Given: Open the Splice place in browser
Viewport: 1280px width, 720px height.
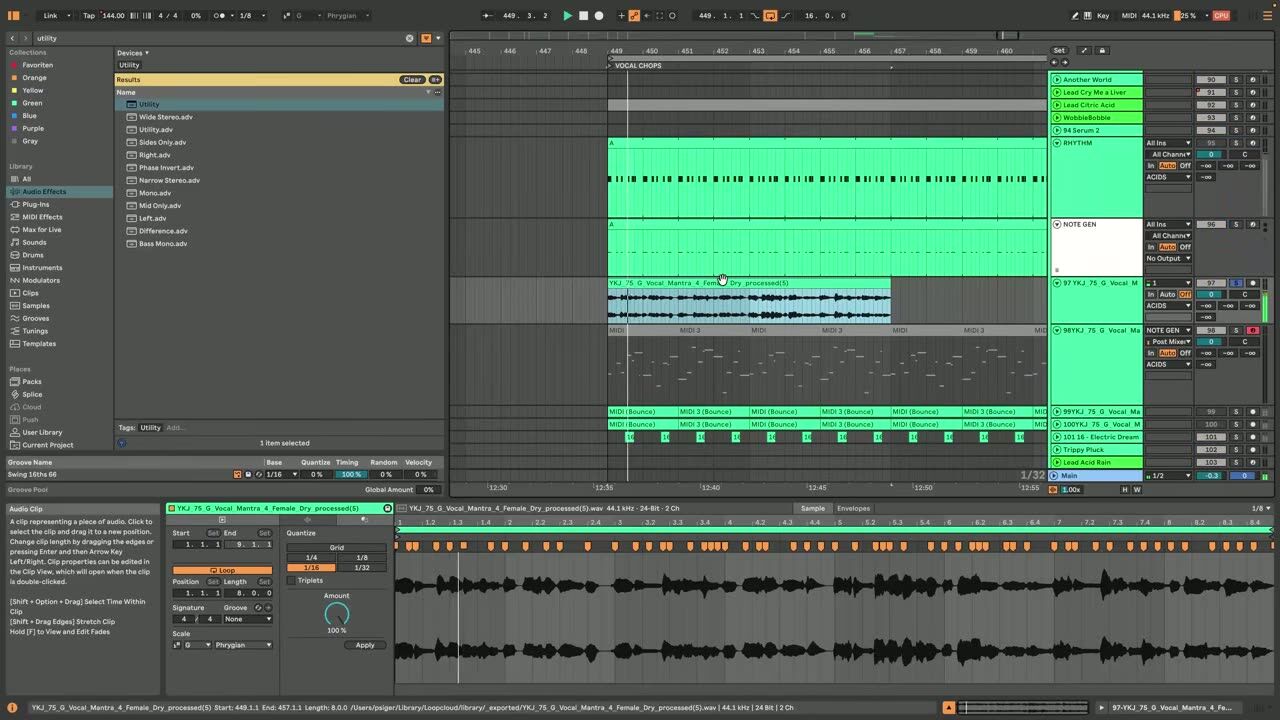Looking at the screenshot, I should 32,395.
